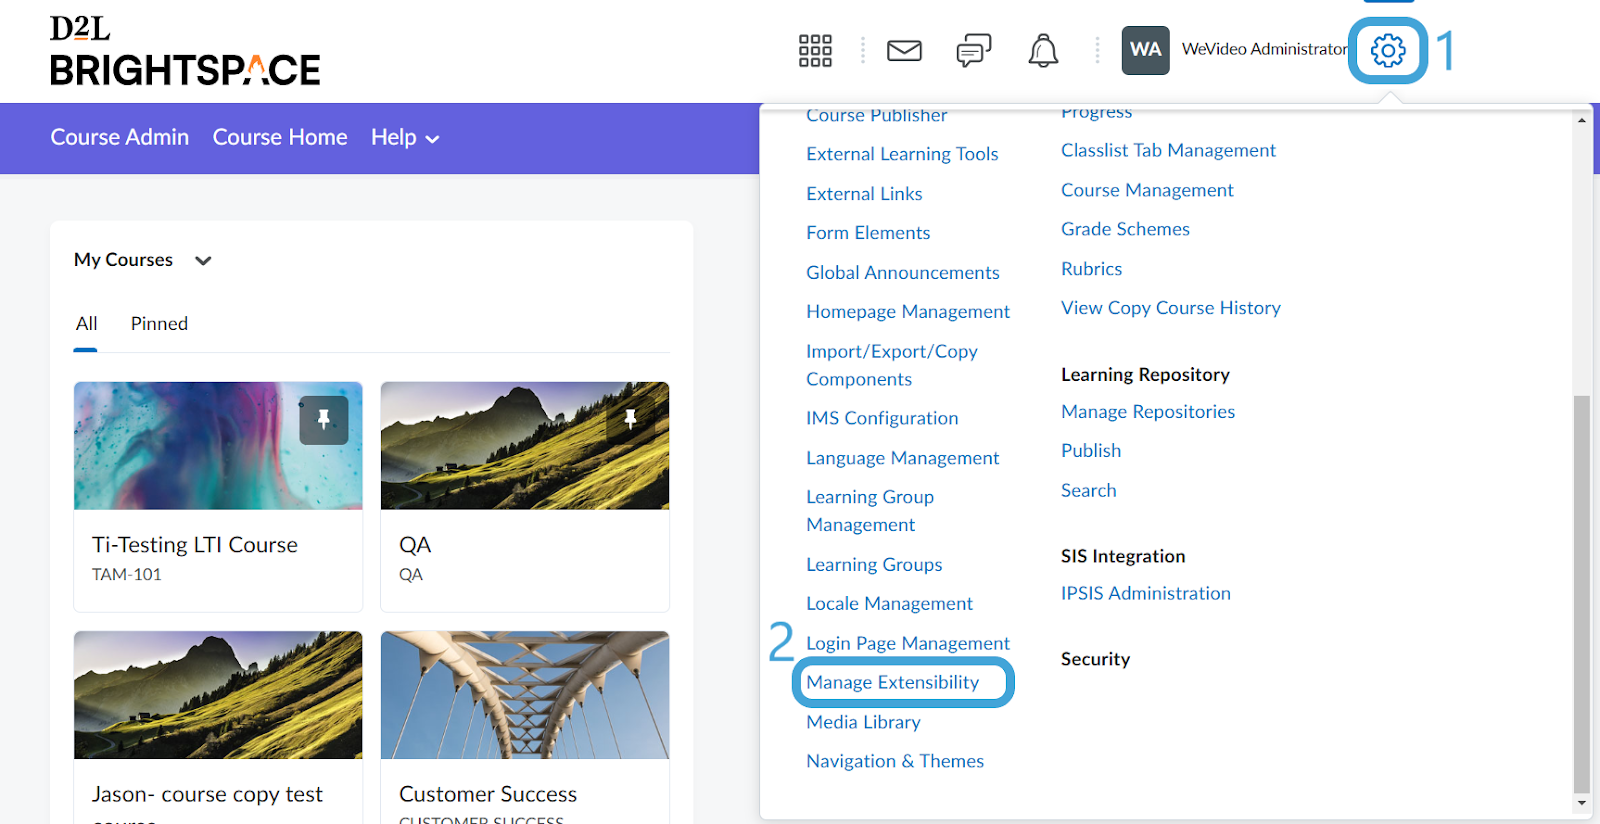Switch to the Pinned courses tab
Image resolution: width=1600 pixels, height=824 pixels.
pyautogui.click(x=159, y=324)
